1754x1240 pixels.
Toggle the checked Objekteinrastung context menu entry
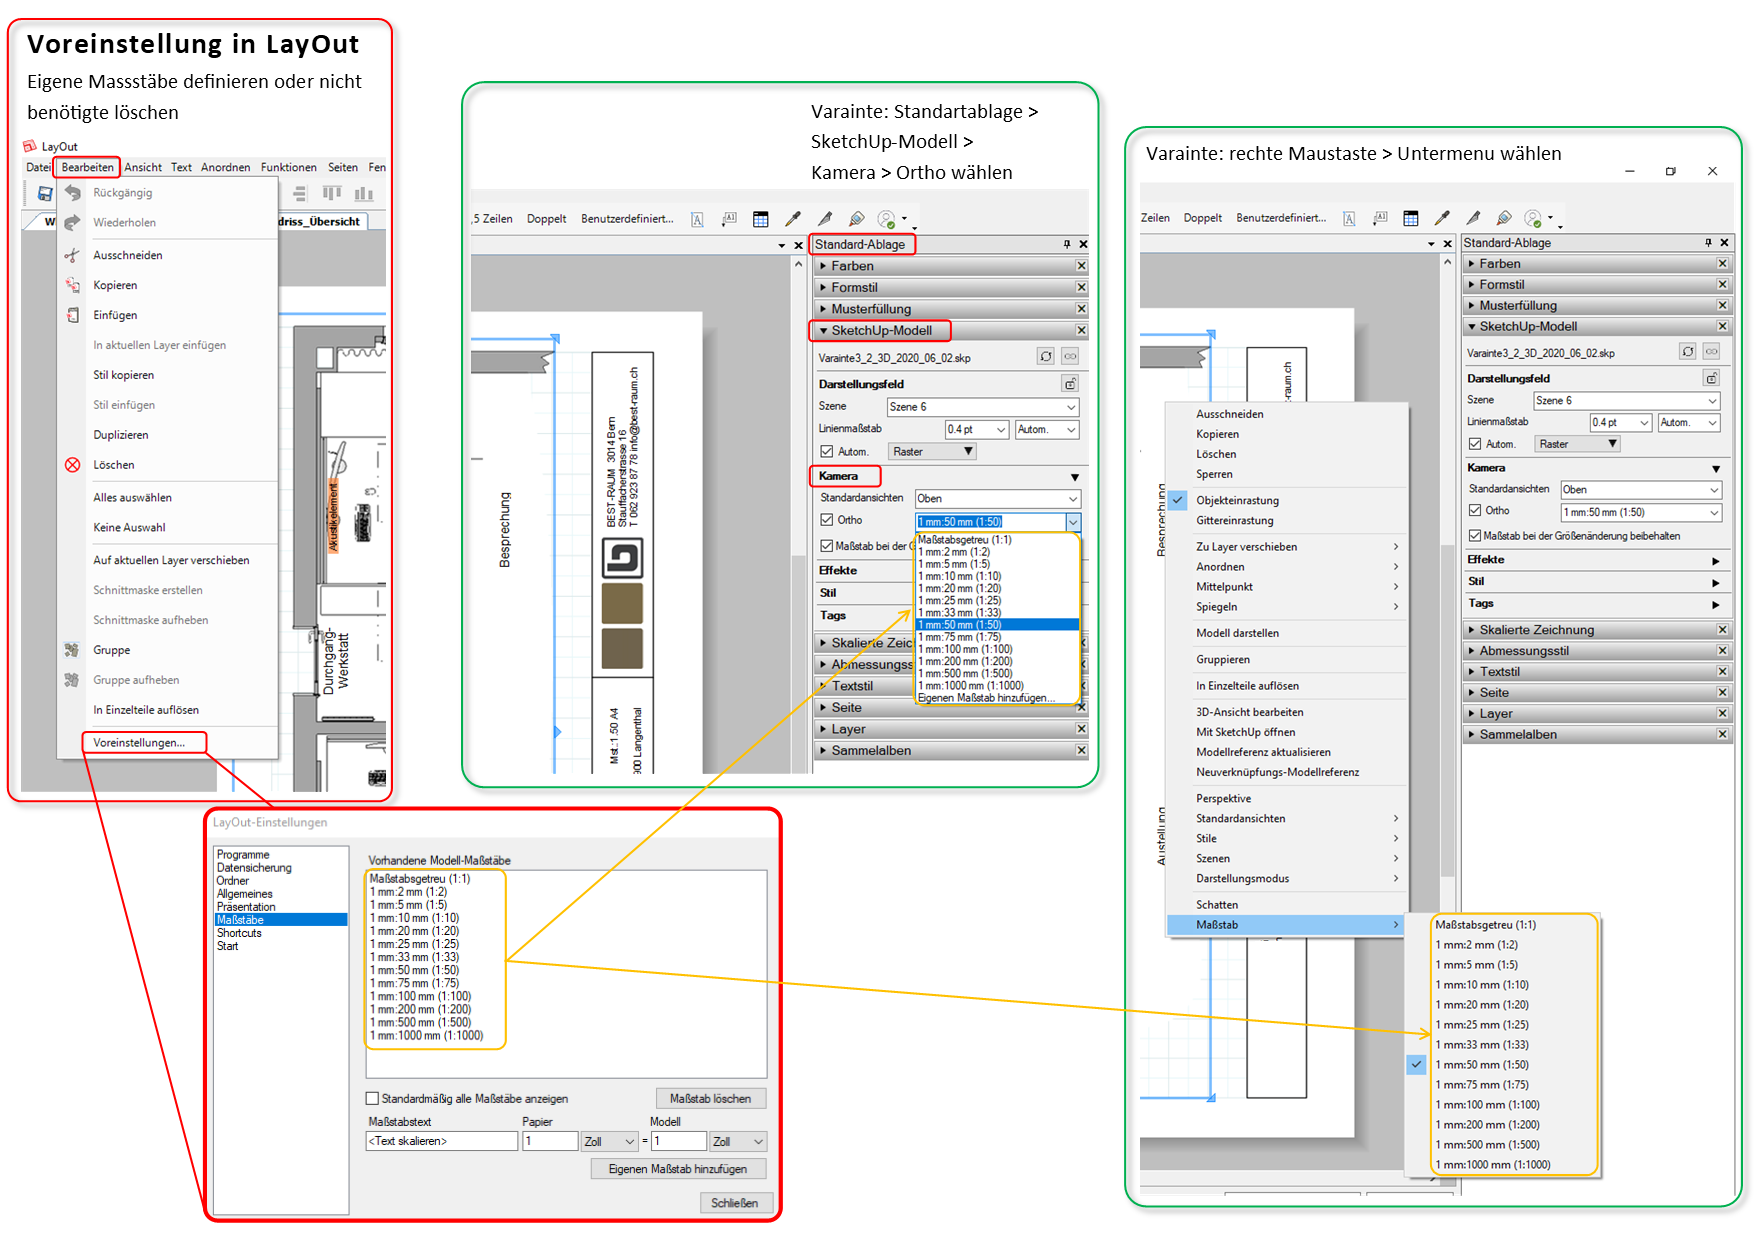coord(1237,500)
